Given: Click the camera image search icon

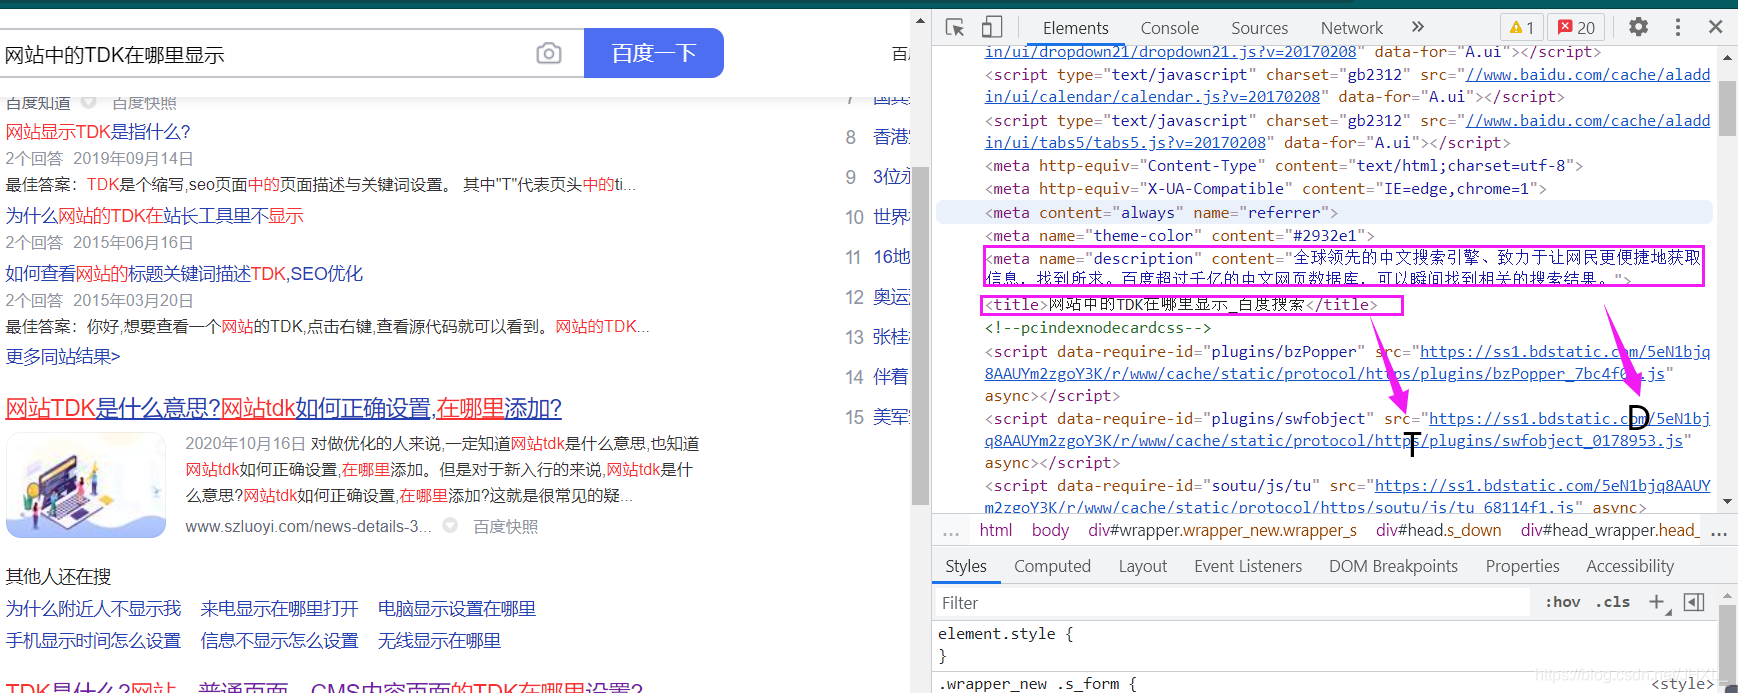Looking at the screenshot, I should [x=549, y=53].
